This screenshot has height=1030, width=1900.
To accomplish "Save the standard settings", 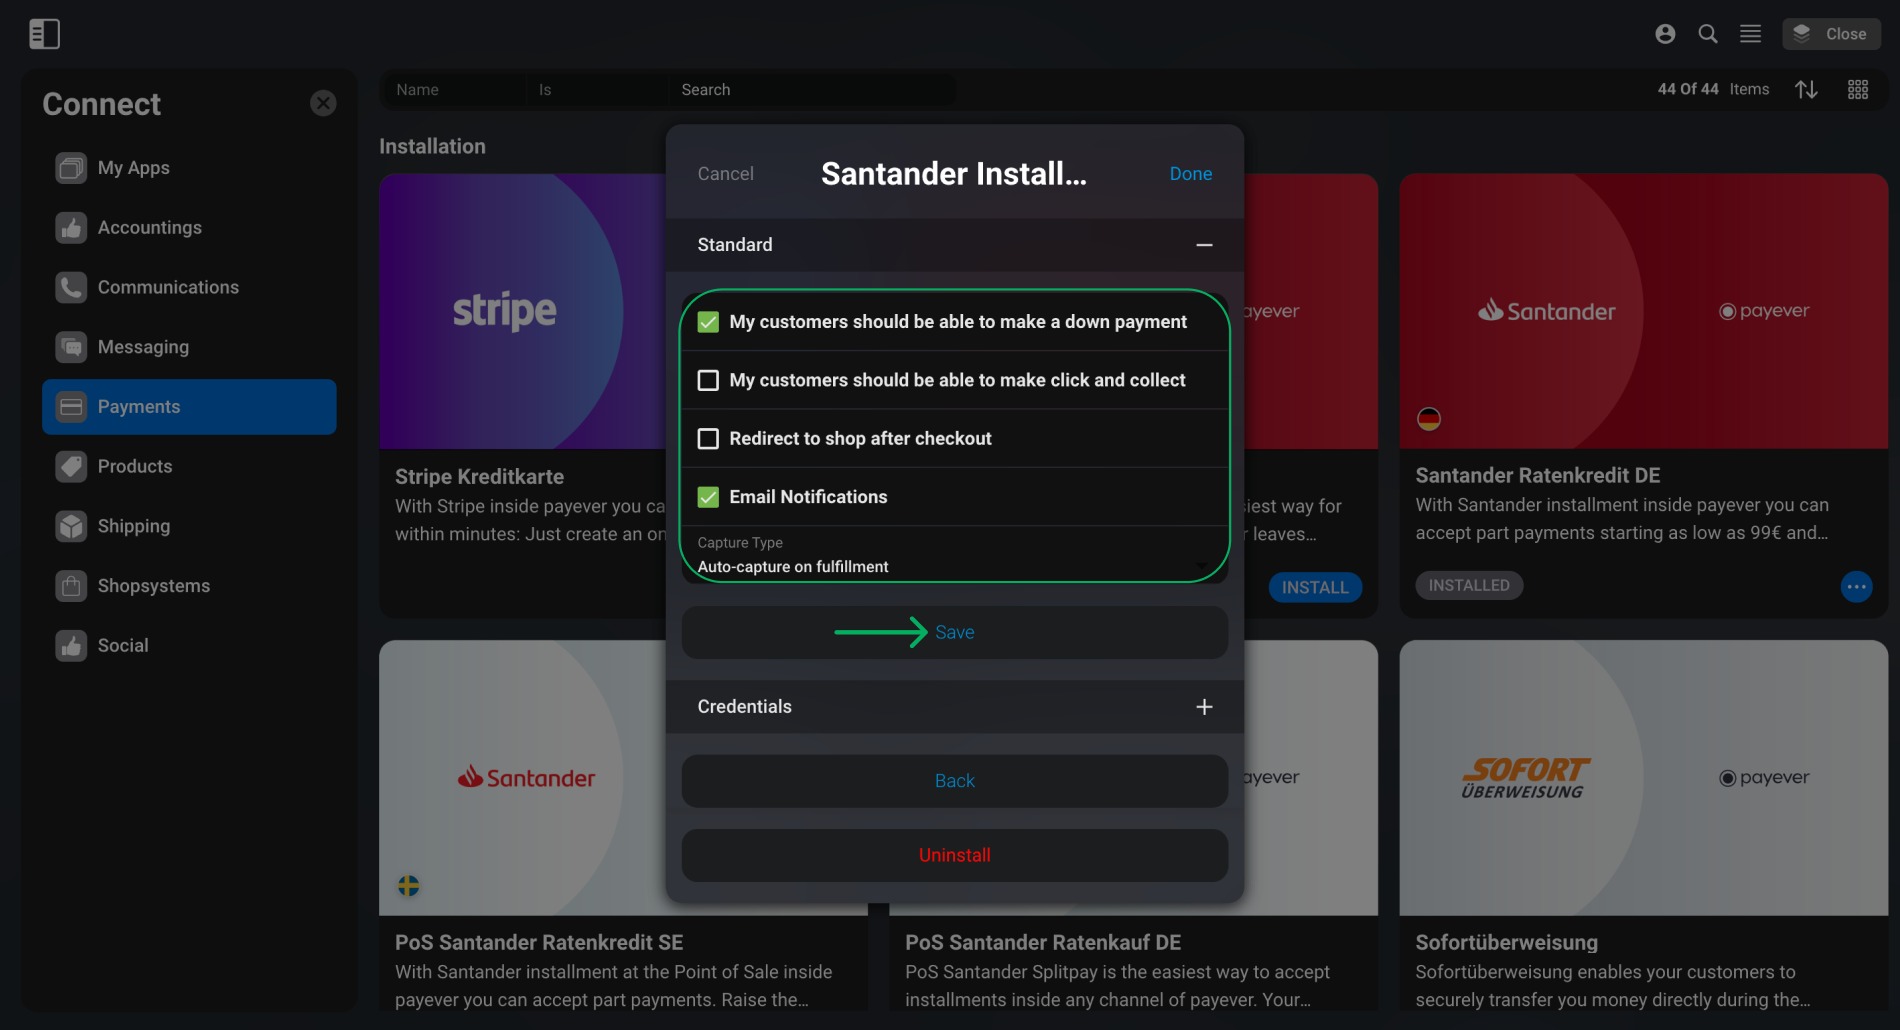I will (955, 632).
